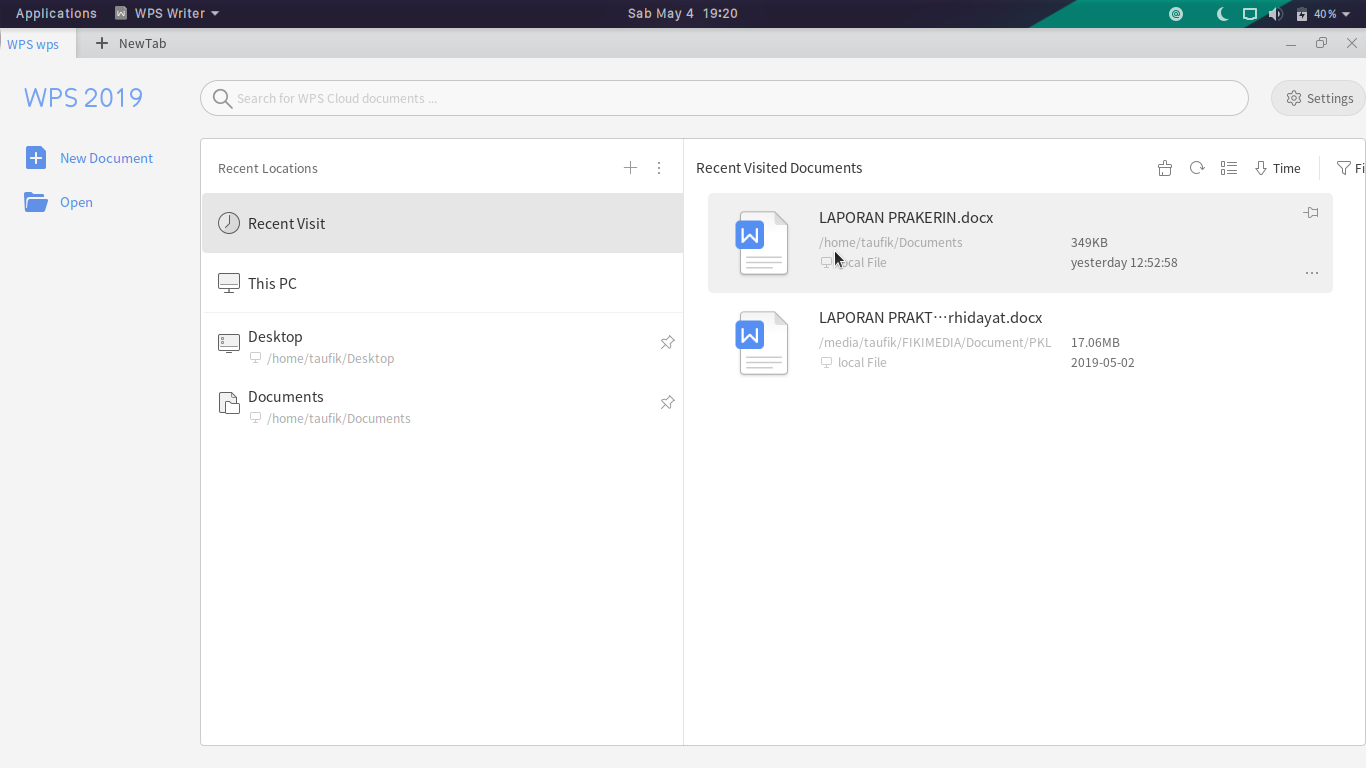Open a NewTab with the plus tab
The height and width of the screenshot is (768, 1366).
point(130,44)
